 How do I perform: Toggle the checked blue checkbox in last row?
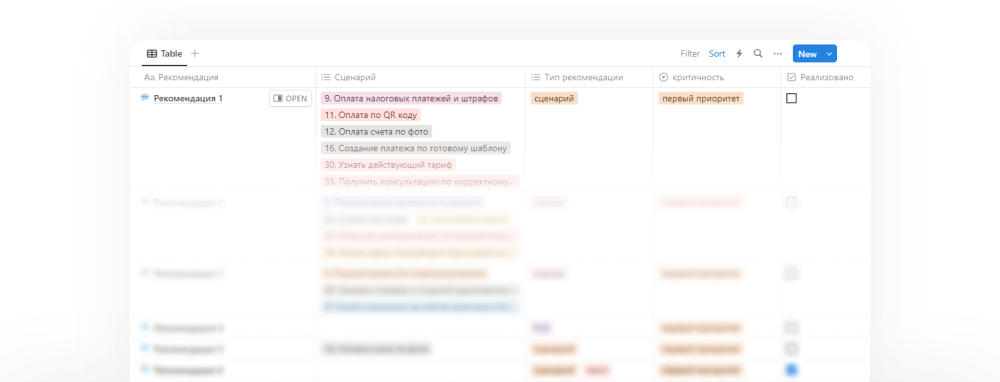click(x=791, y=370)
